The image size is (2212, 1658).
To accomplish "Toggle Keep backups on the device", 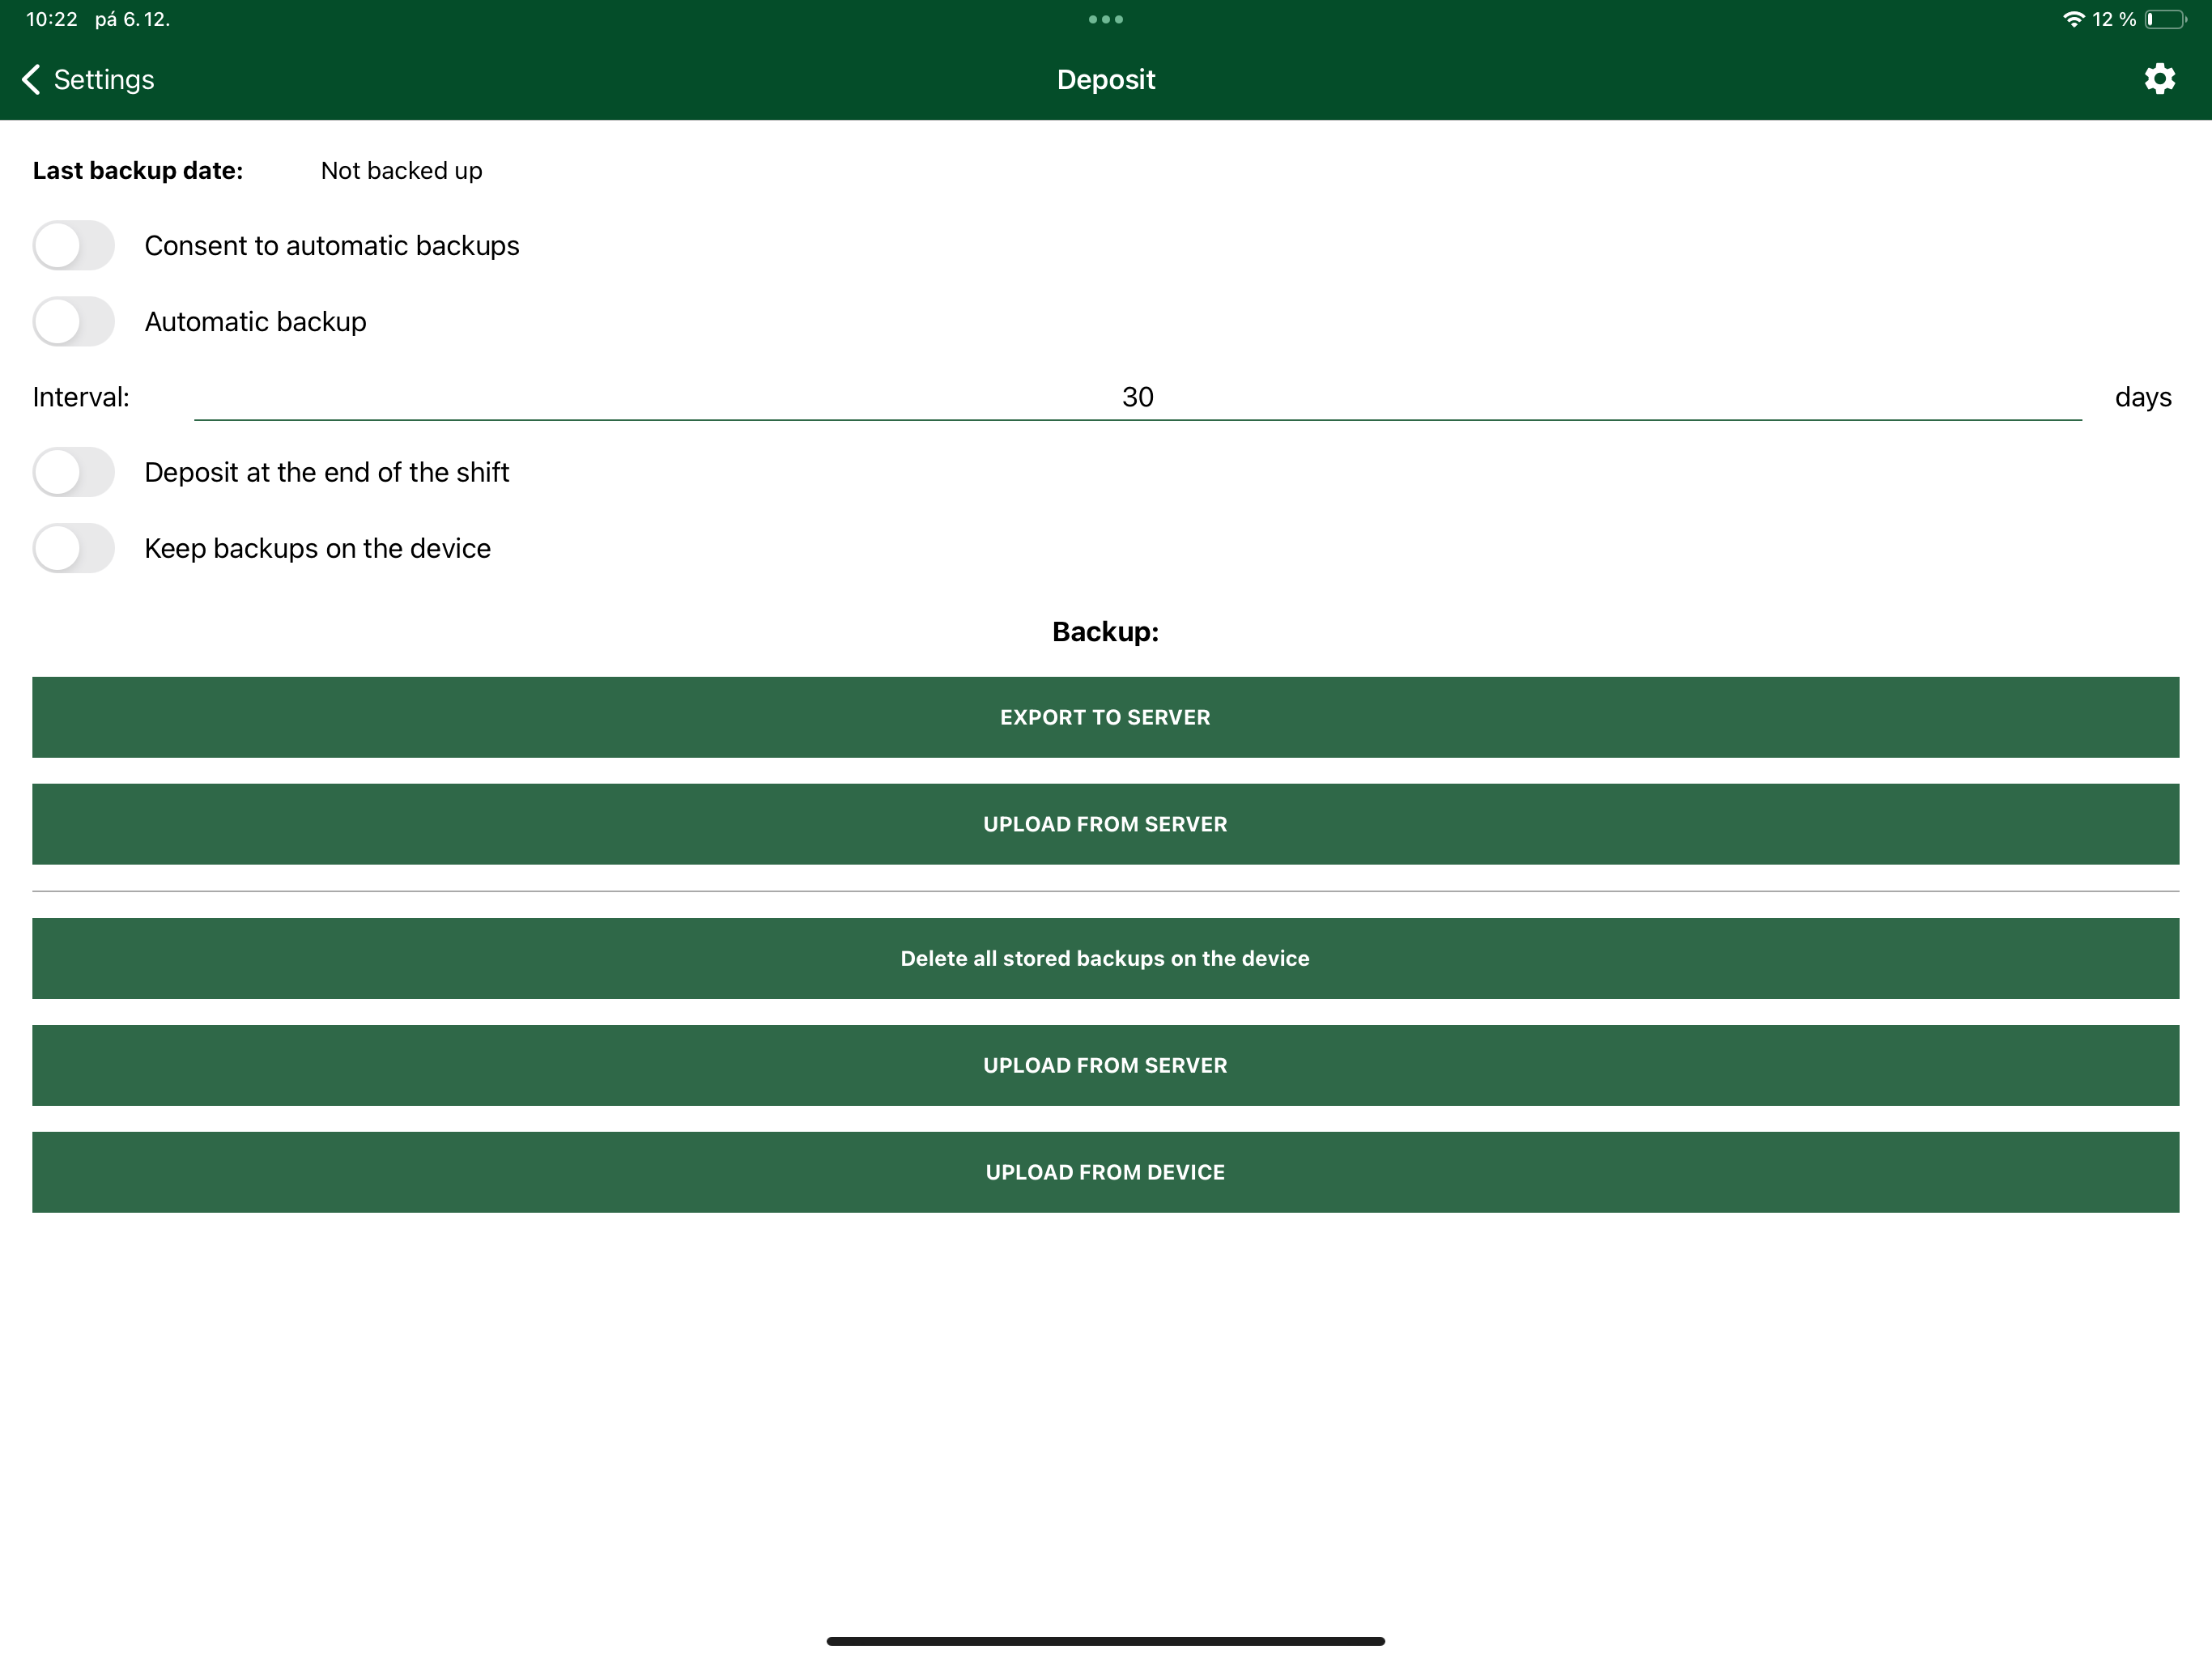I will [x=73, y=548].
